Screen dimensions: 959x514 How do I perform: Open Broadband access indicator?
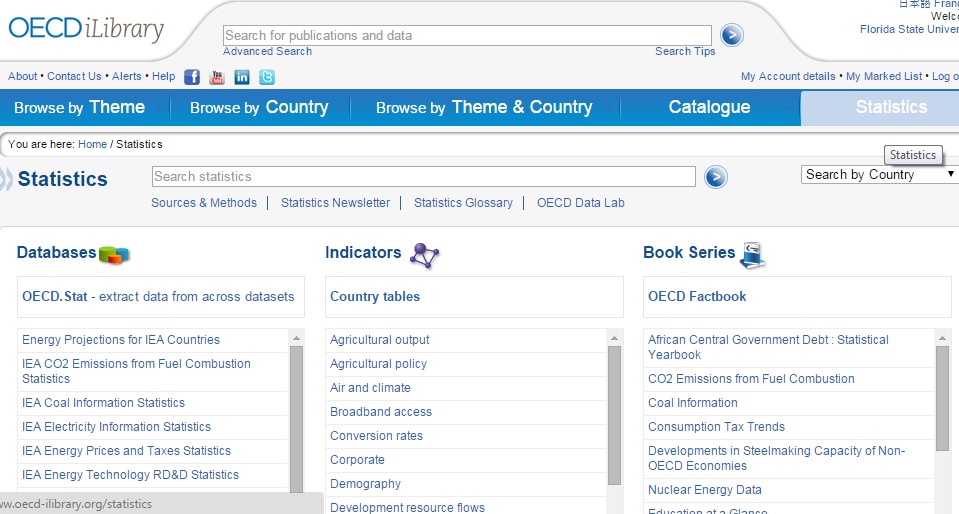click(x=380, y=412)
